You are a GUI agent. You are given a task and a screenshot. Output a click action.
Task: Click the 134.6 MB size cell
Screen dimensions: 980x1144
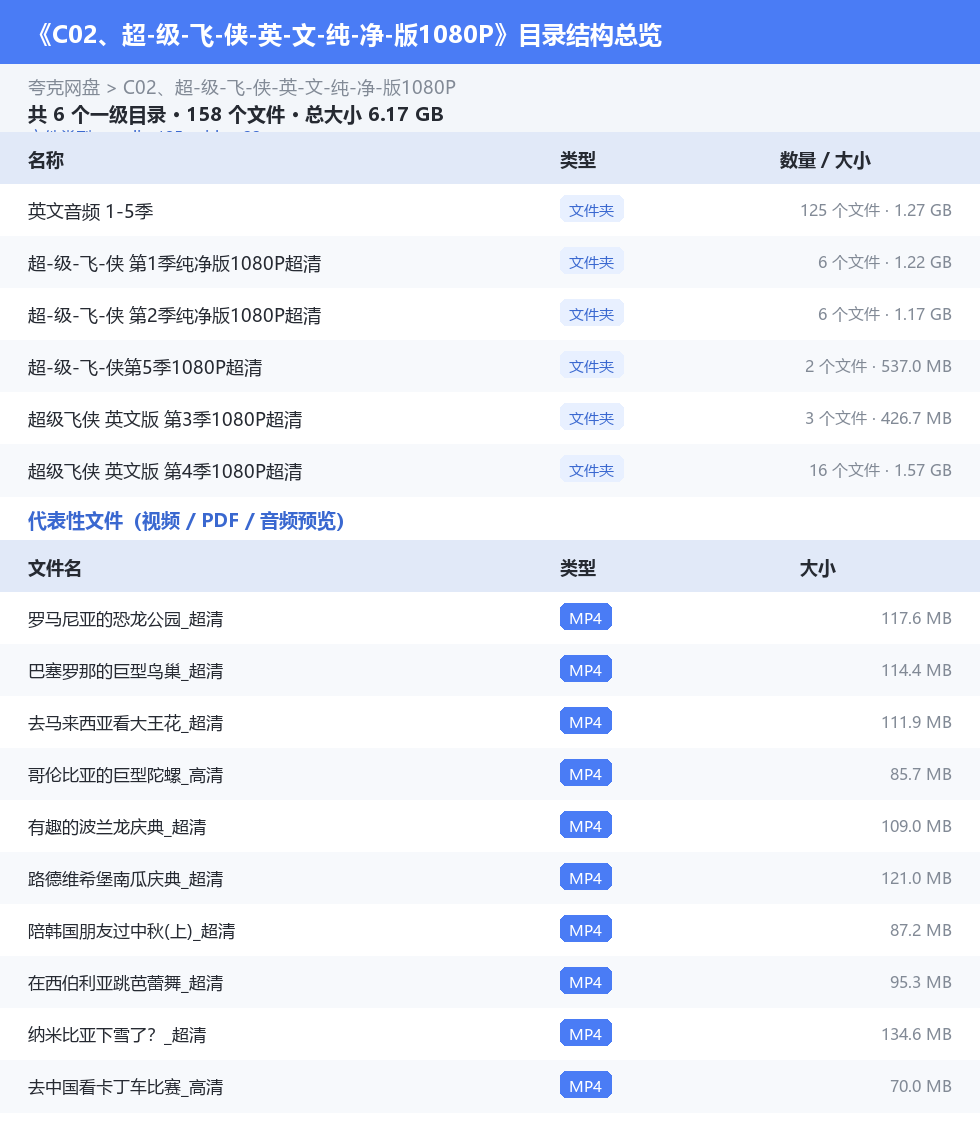(916, 1034)
